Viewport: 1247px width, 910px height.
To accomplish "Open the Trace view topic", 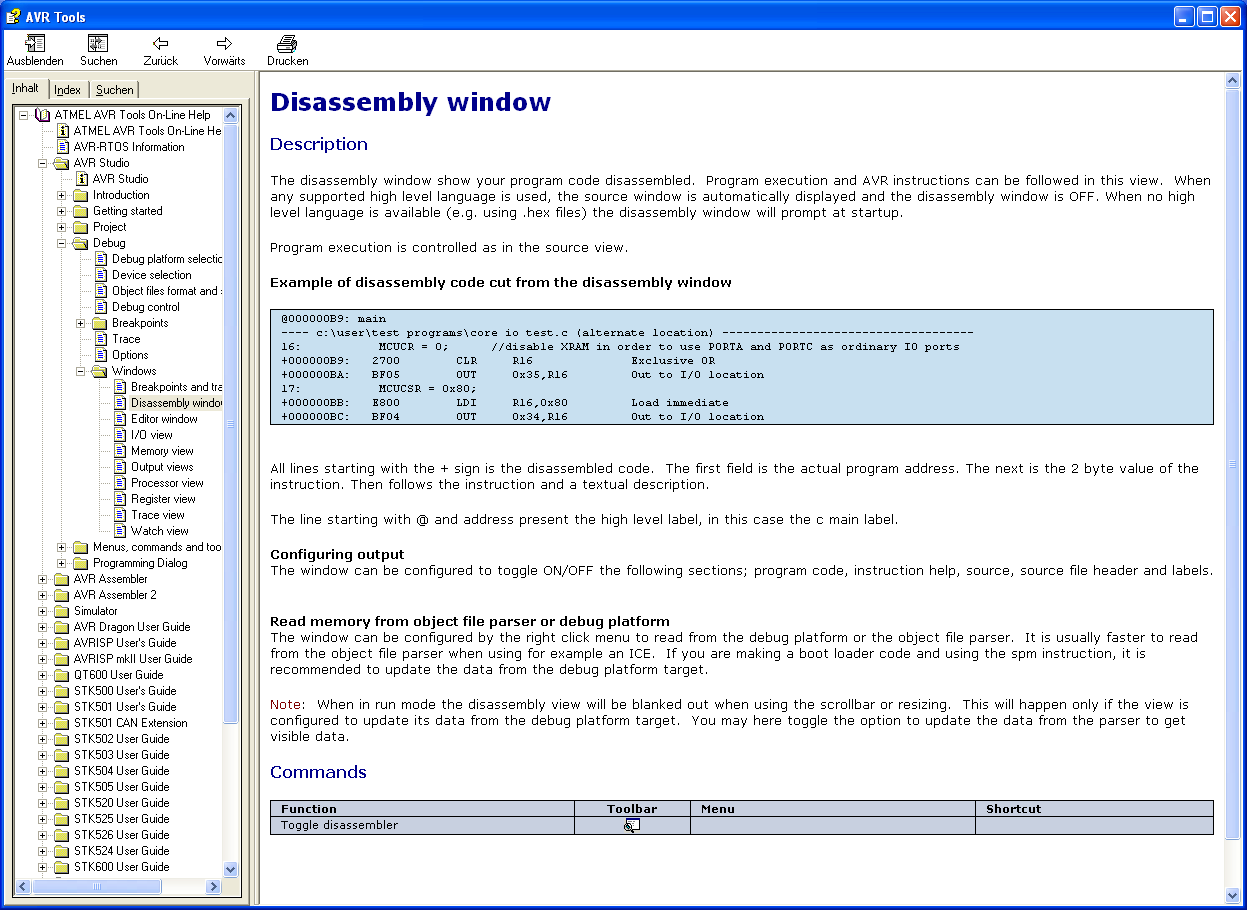I will tap(158, 515).
